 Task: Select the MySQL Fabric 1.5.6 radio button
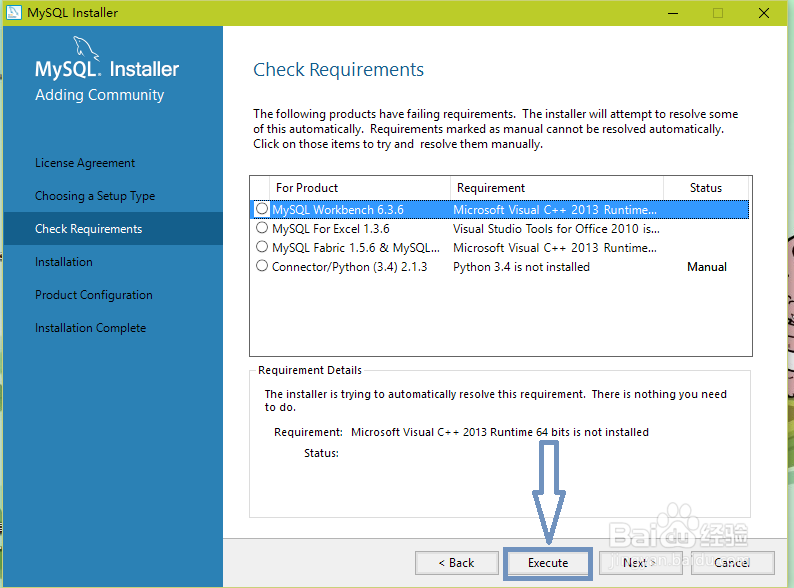[262, 247]
